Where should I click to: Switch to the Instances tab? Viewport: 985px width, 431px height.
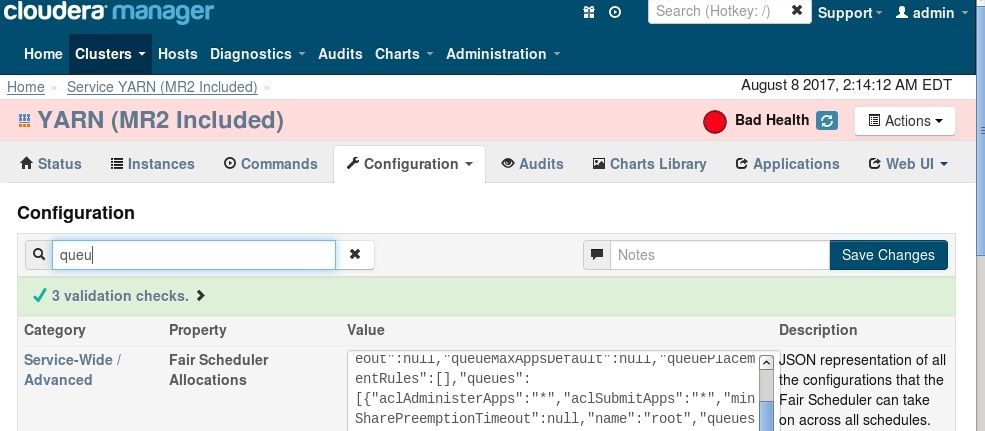pyautogui.click(x=152, y=164)
